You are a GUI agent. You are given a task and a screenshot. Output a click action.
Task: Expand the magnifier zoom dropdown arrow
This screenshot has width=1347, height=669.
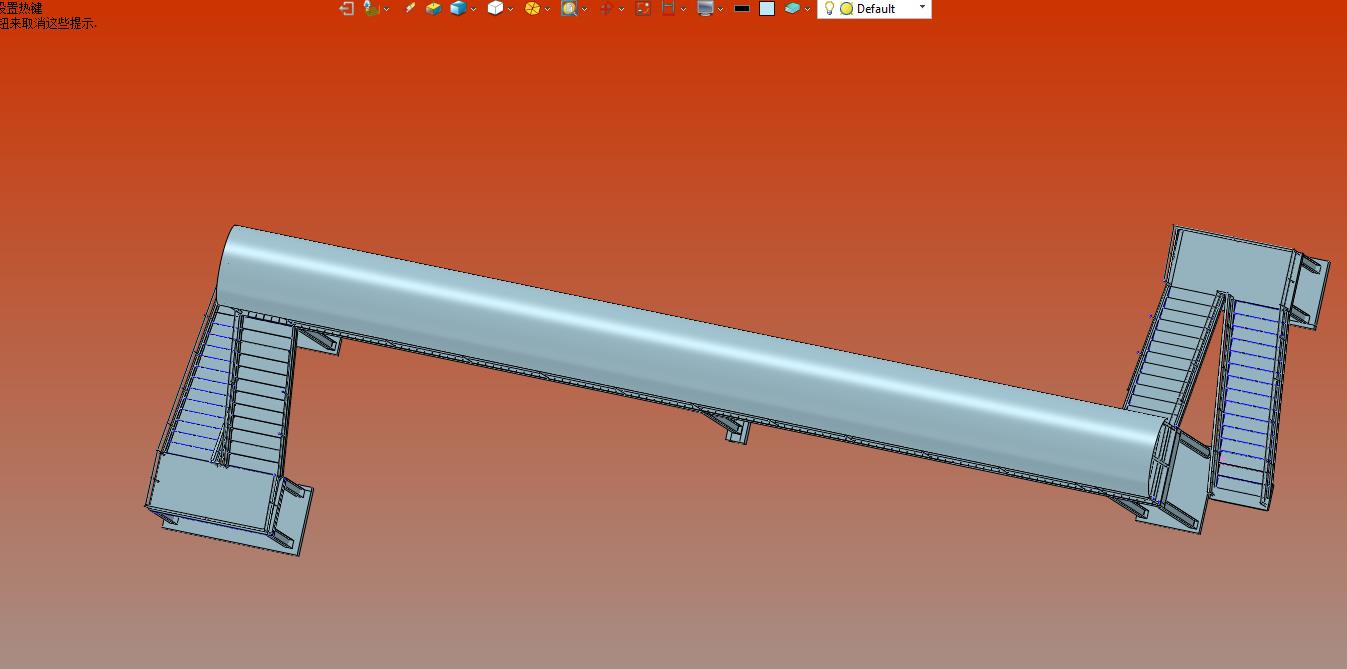pos(584,9)
